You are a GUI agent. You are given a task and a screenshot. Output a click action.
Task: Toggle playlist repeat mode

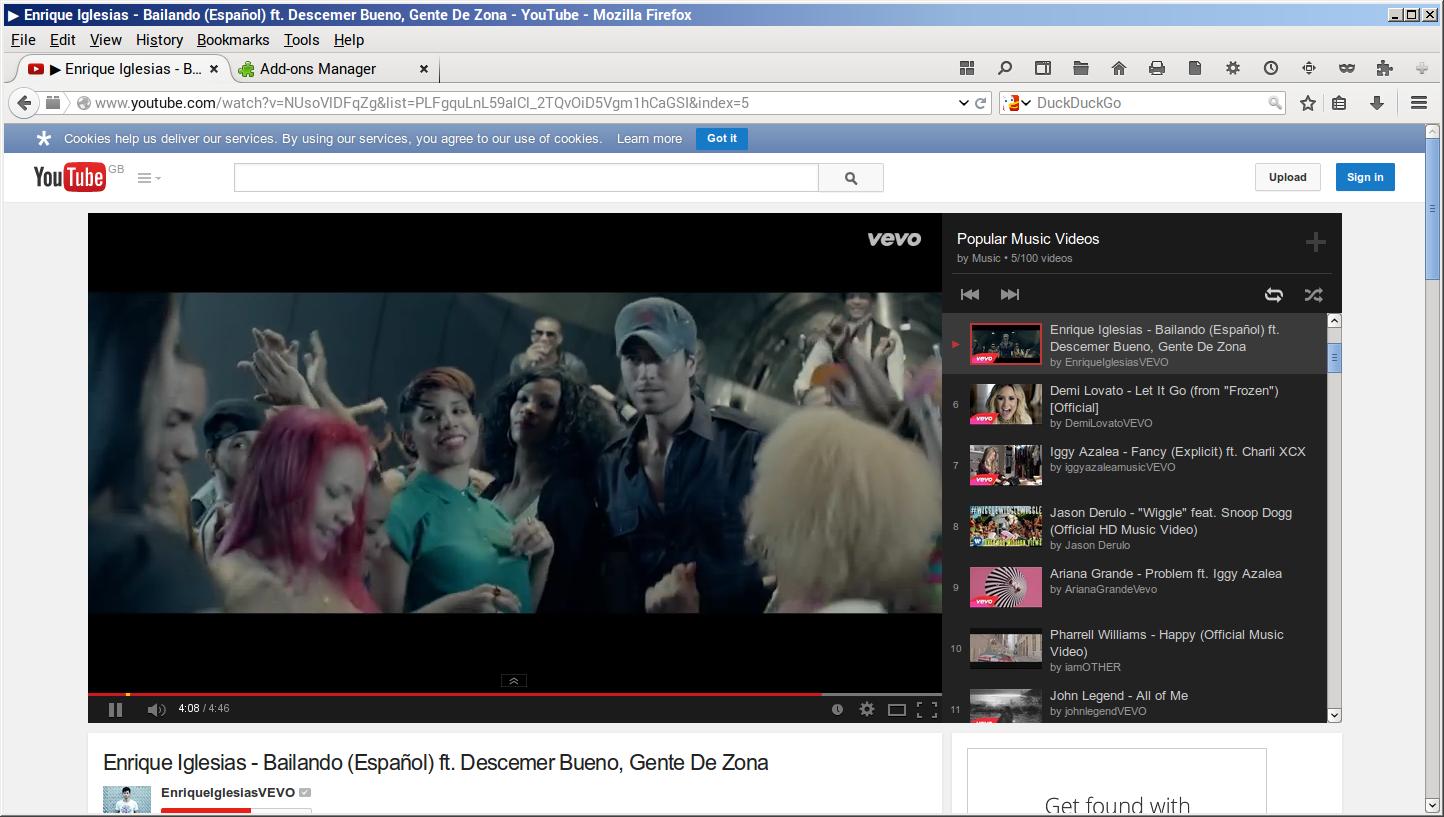coord(1273,294)
